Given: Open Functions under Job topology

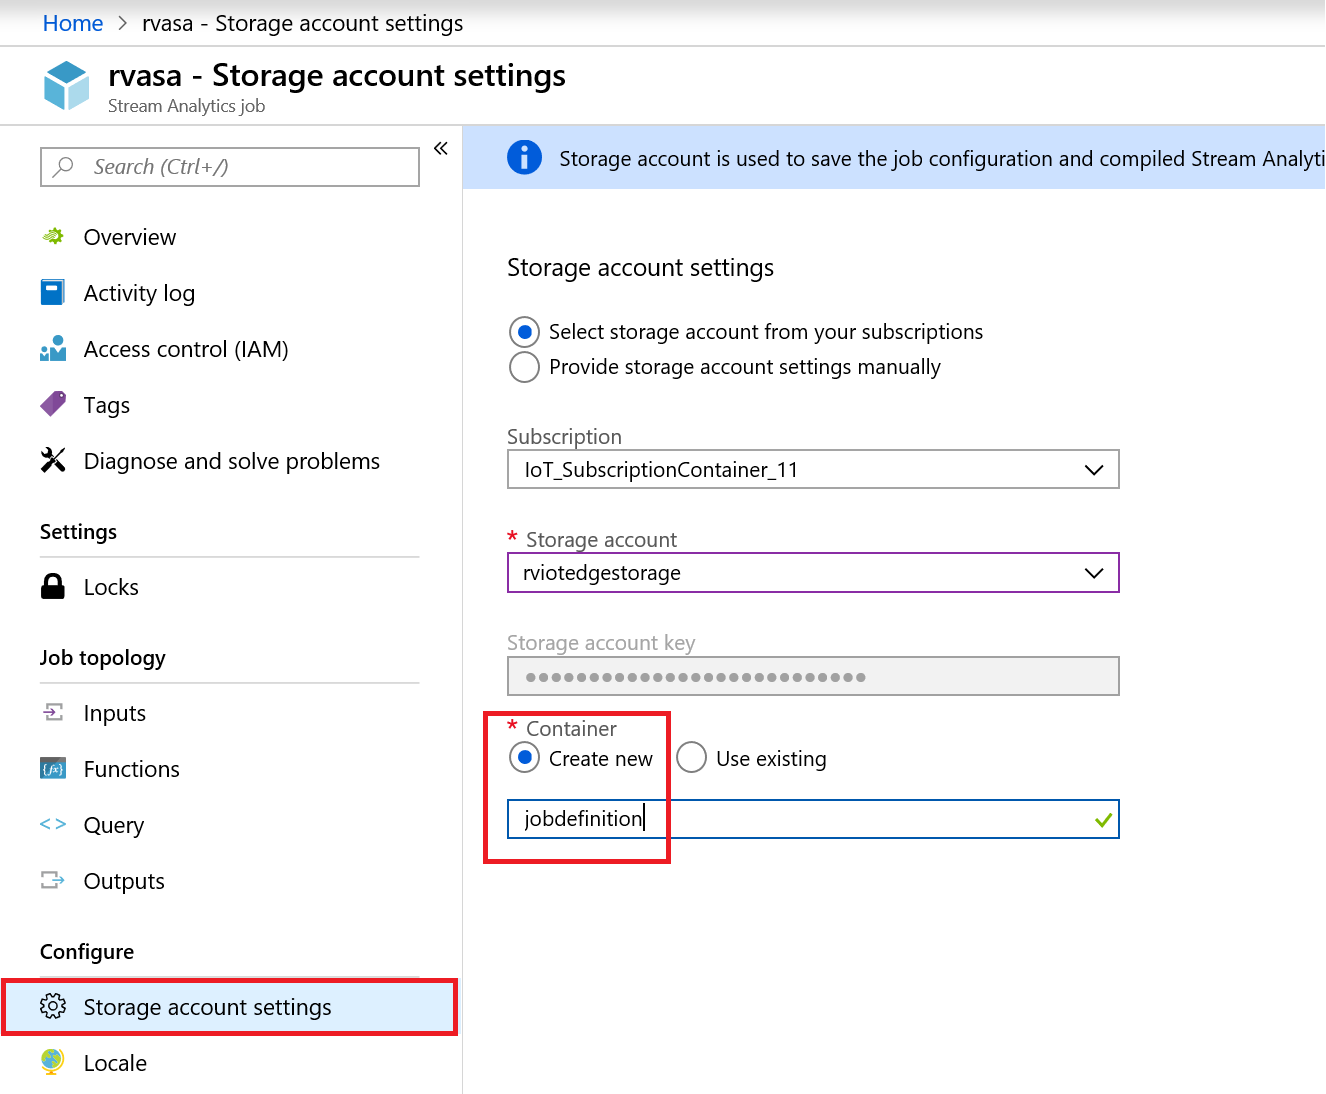Looking at the screenshot, I should click(x=132, y=769).
